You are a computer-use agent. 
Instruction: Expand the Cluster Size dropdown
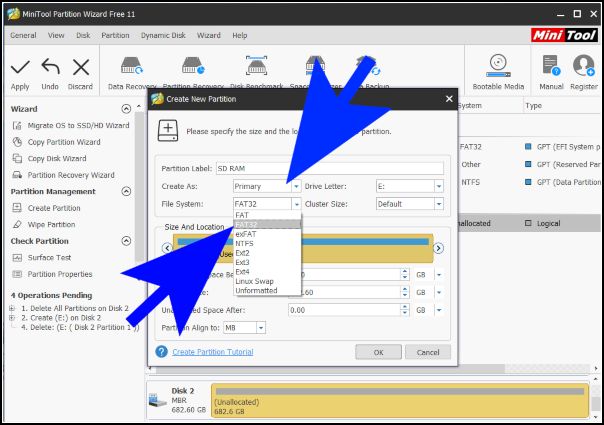pyautogui.click(x=438, y=203)
